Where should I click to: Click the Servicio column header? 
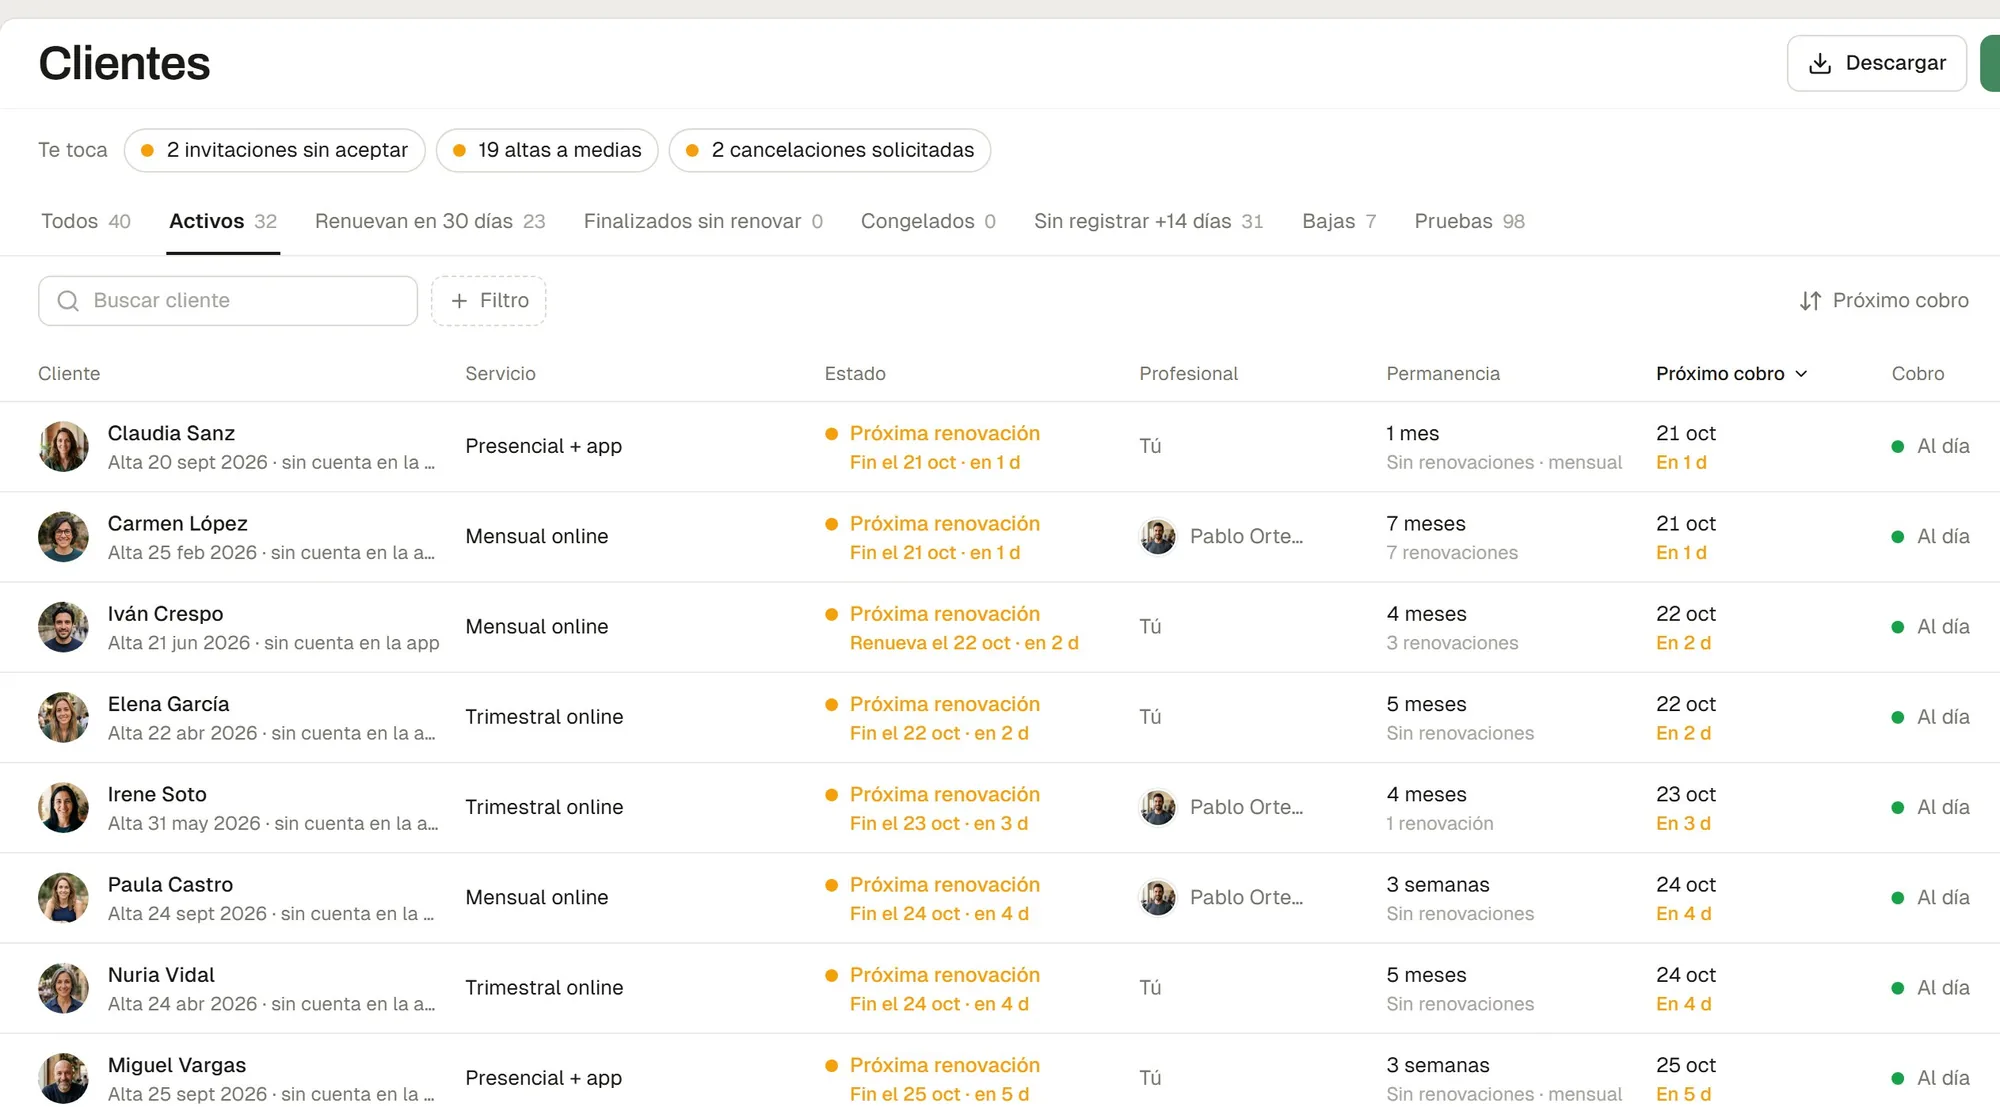tap(500, 374)
